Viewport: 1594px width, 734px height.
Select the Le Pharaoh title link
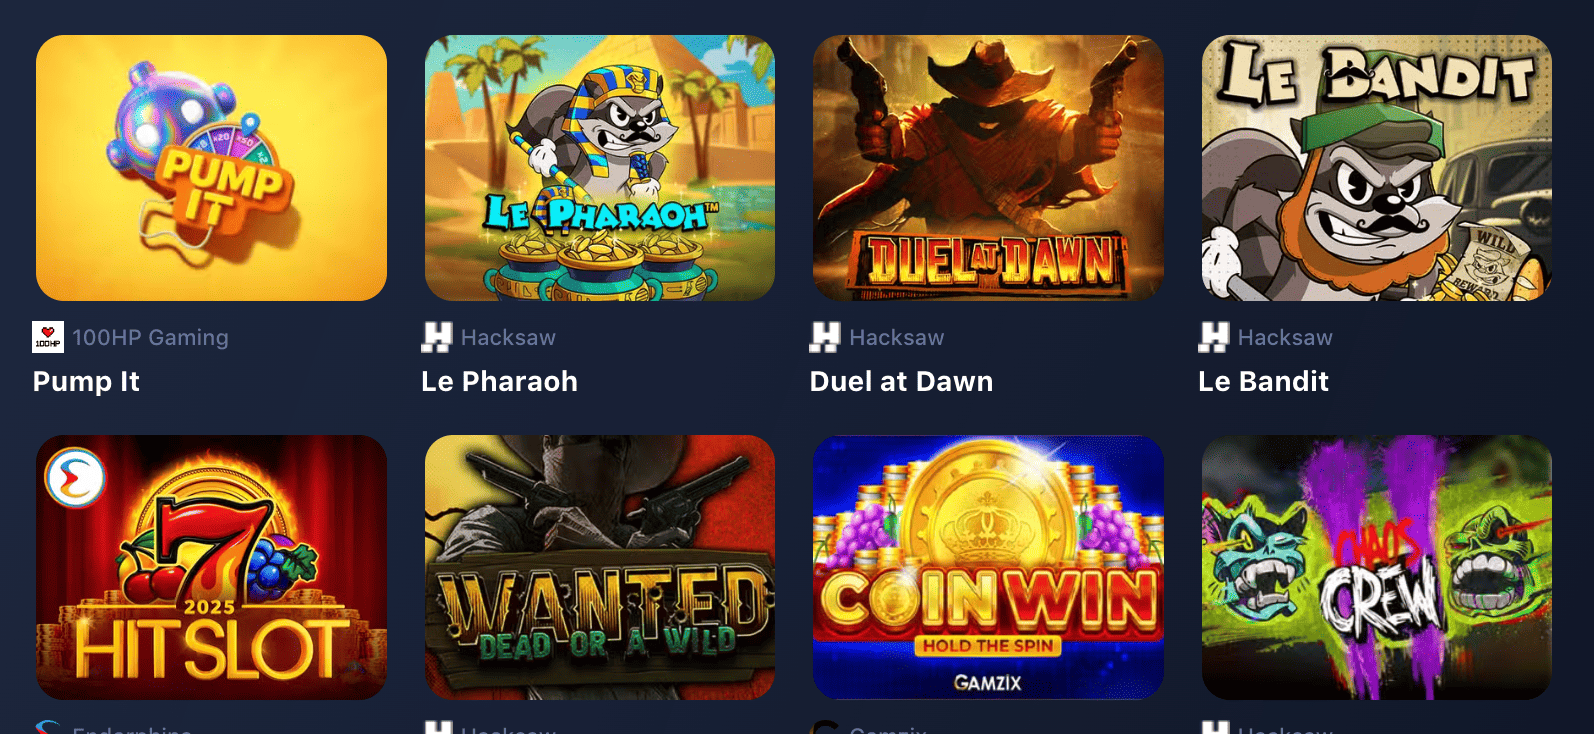click(499, 381)
